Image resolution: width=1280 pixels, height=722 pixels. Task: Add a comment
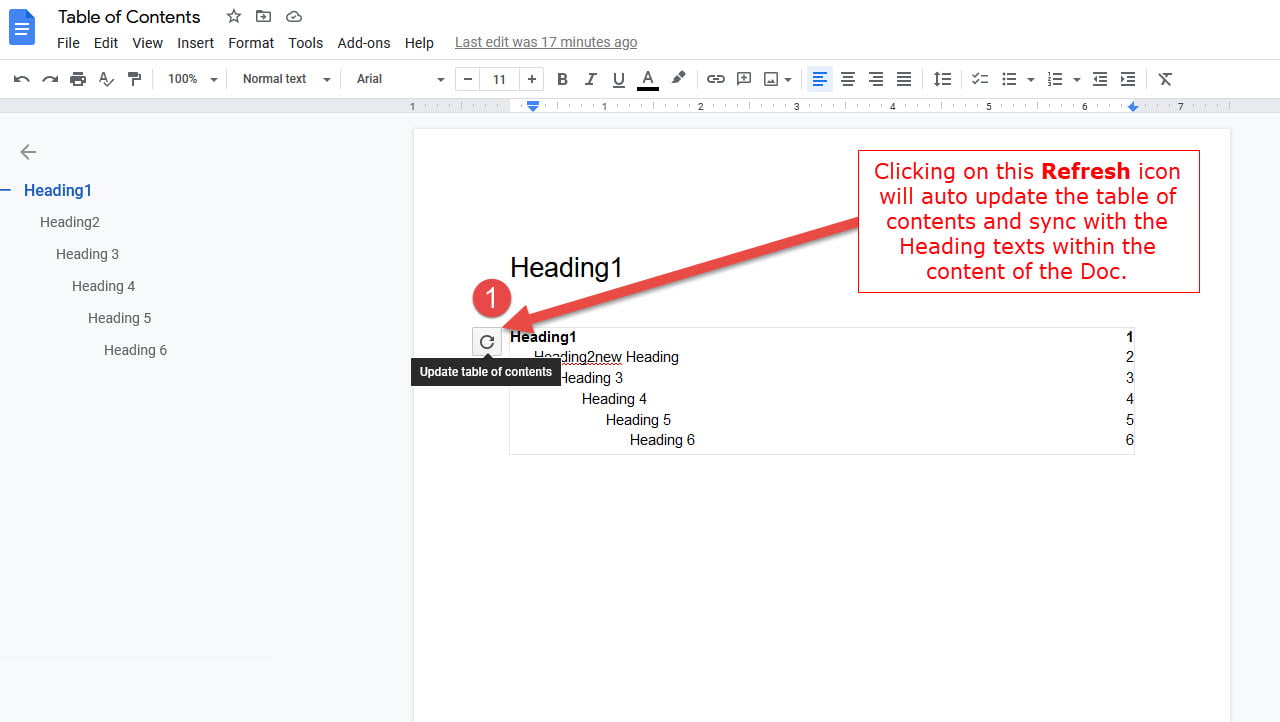point(743,79)
